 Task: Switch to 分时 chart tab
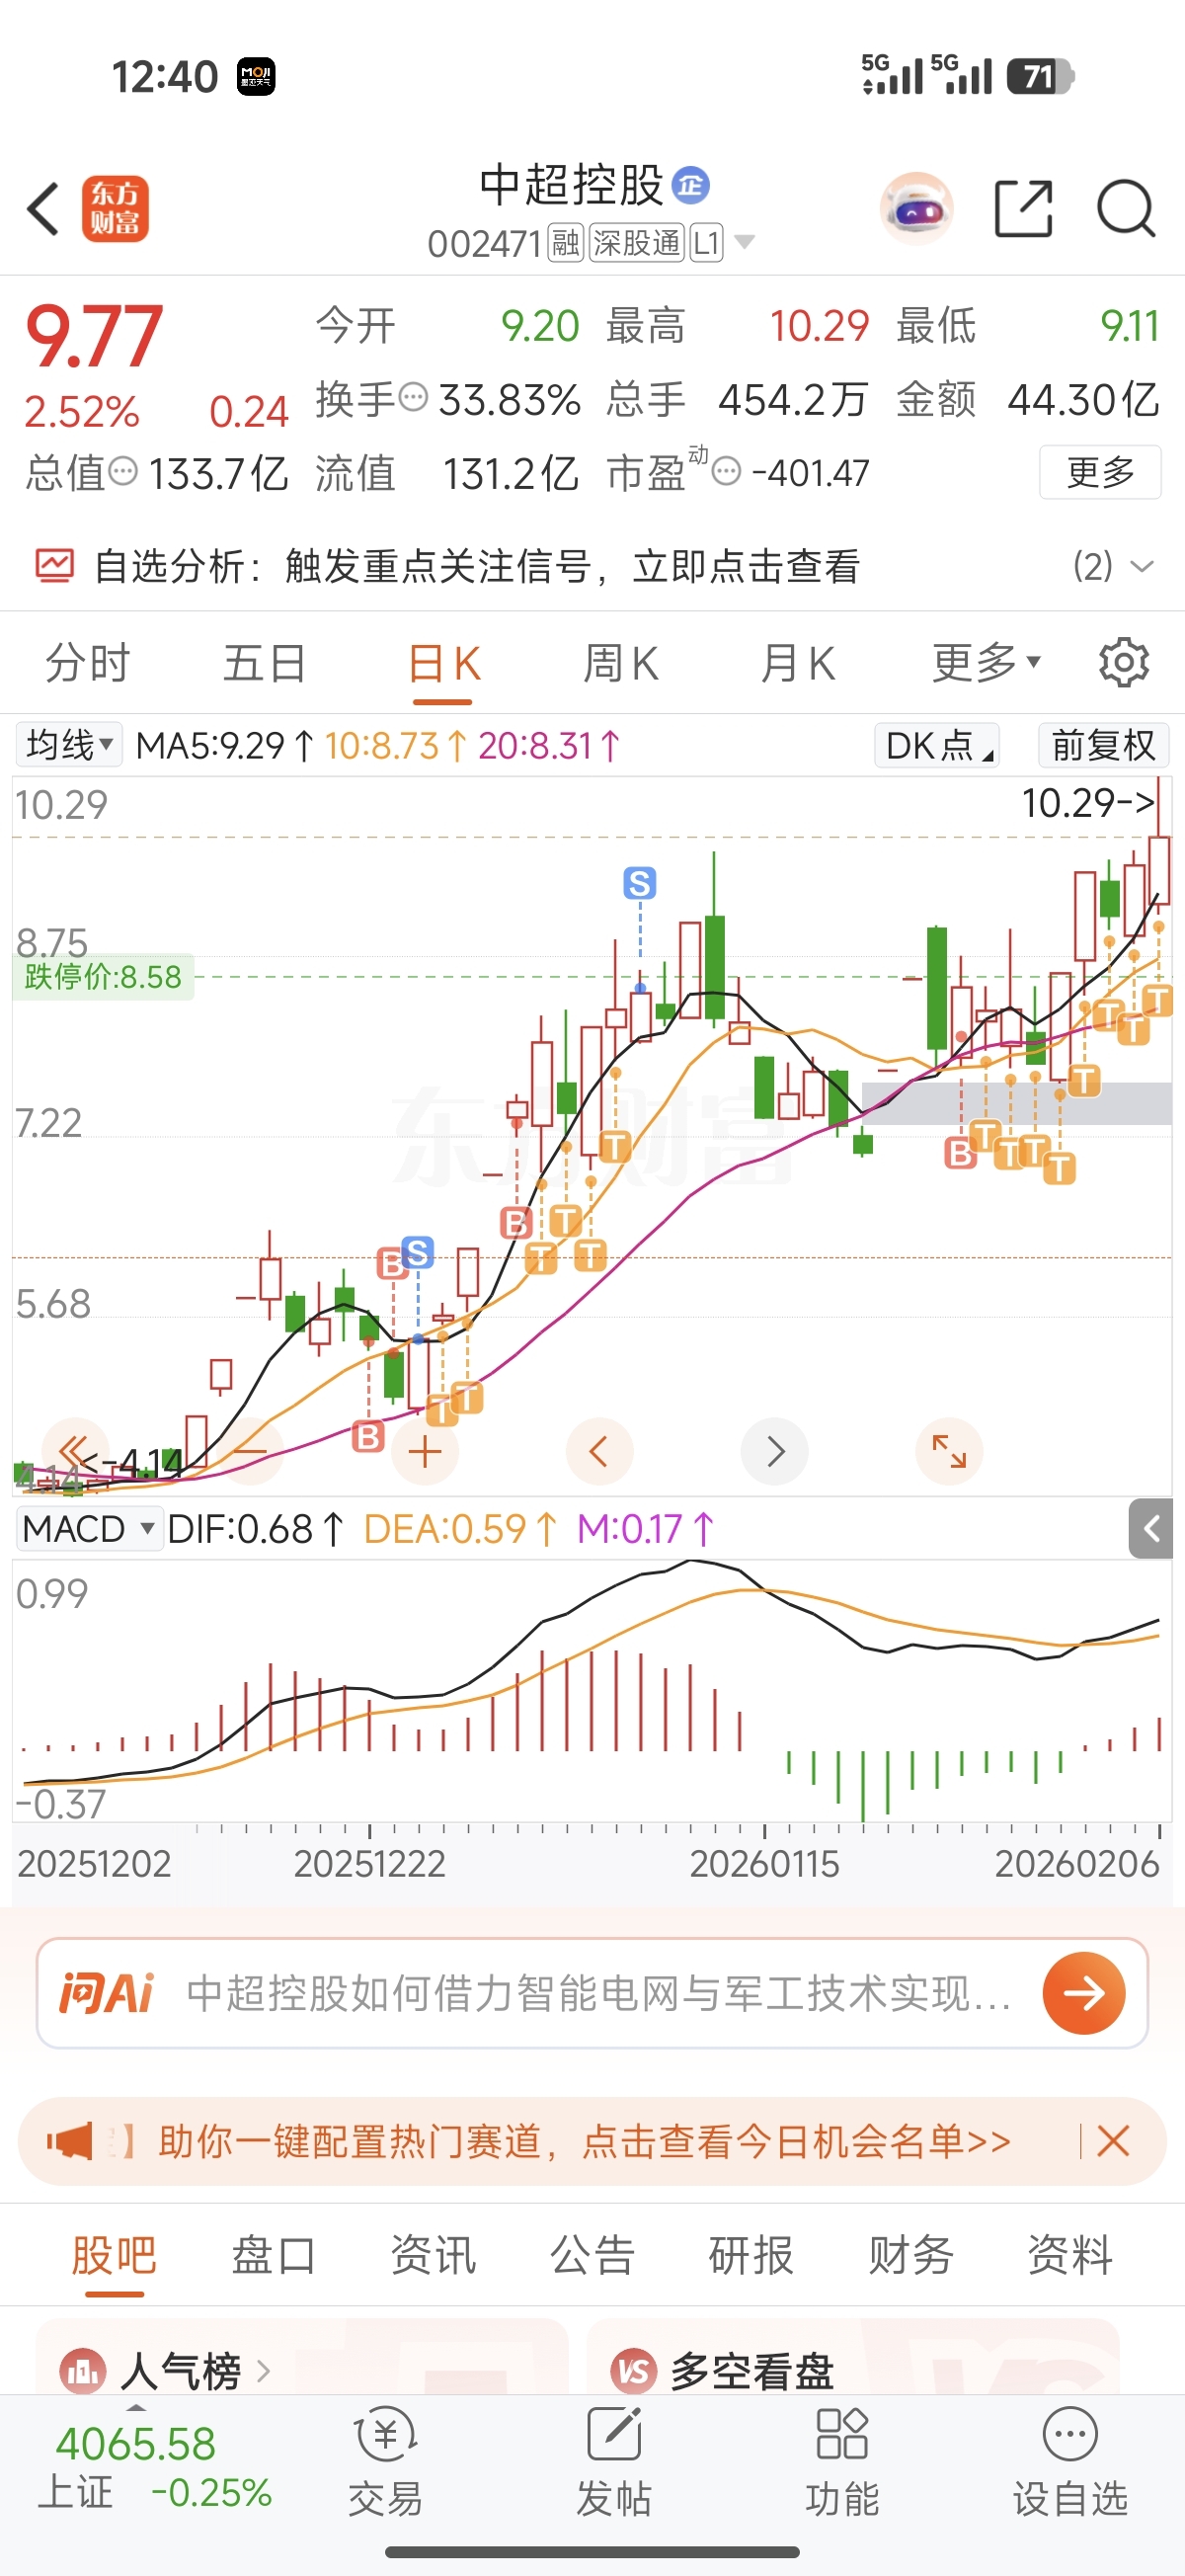[88, 663]
